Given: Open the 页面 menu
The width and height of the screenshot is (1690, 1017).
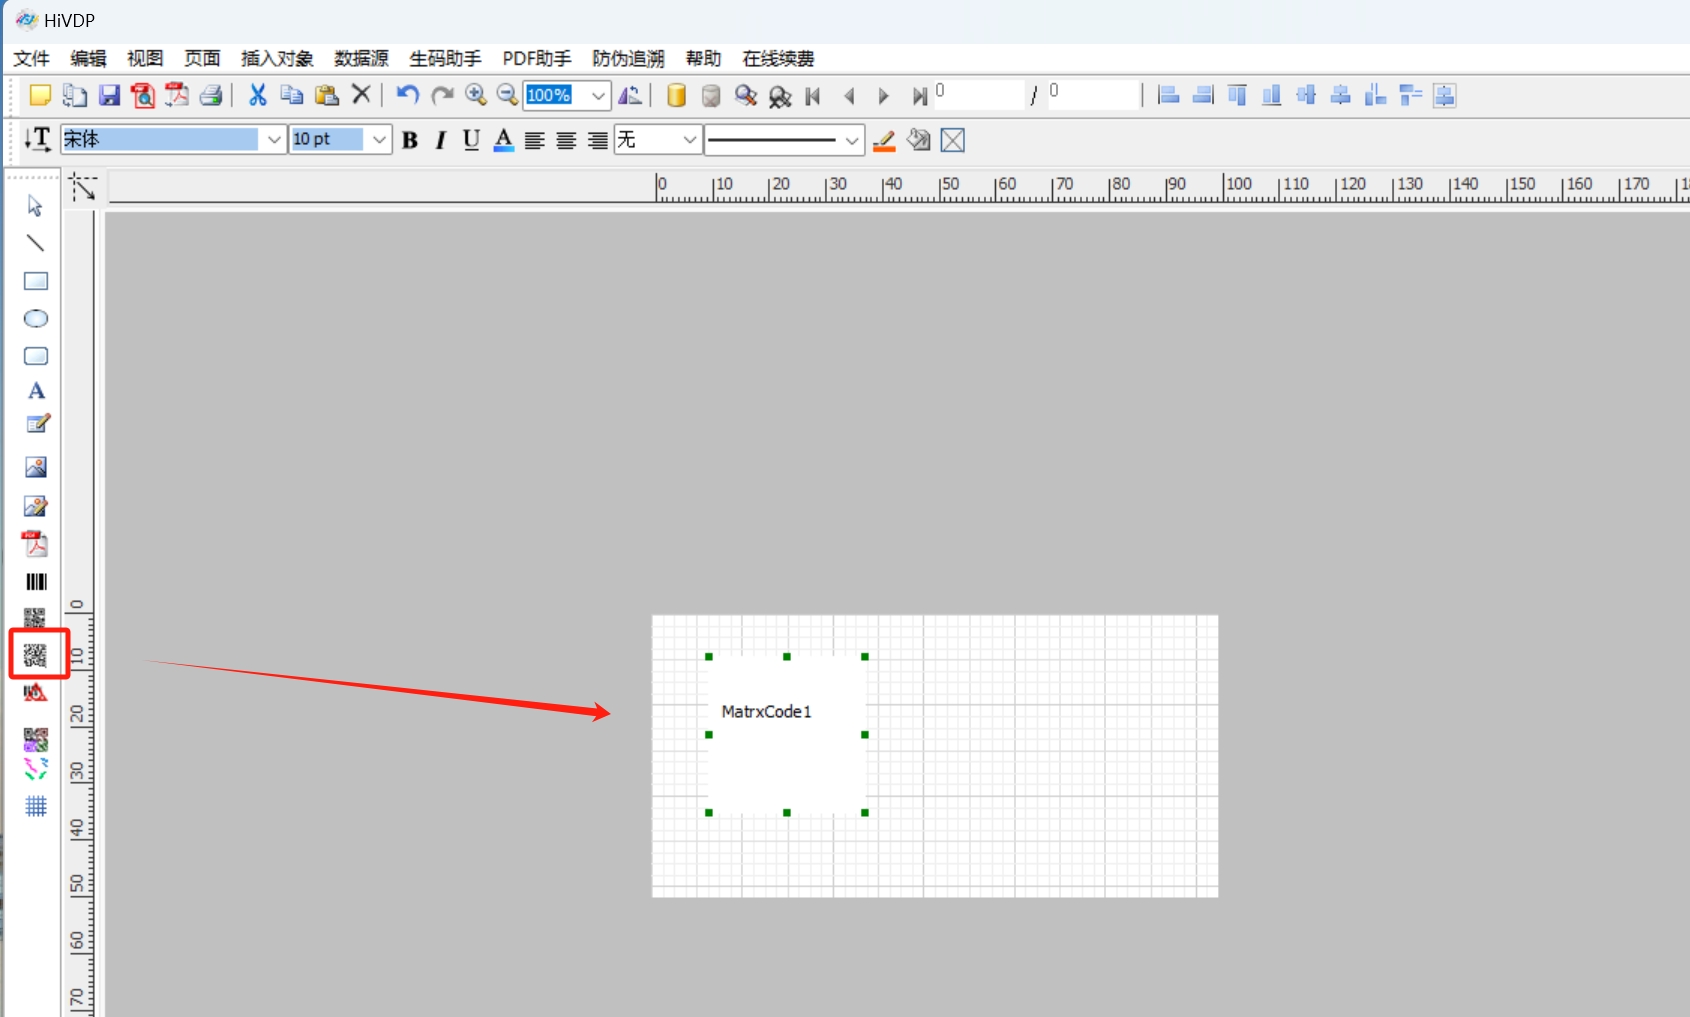Looking at the screenshot, I should point(202,58).
